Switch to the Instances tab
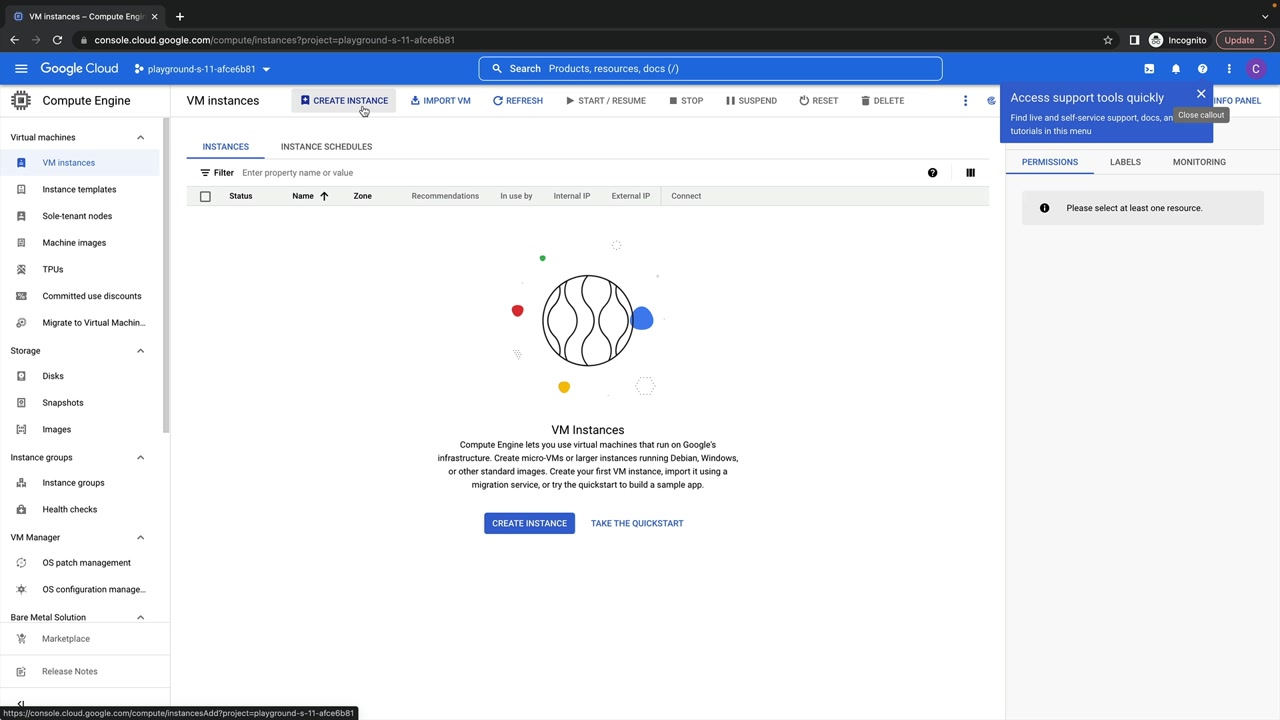This screenshot has width=1280, height=720. point(225,147)
